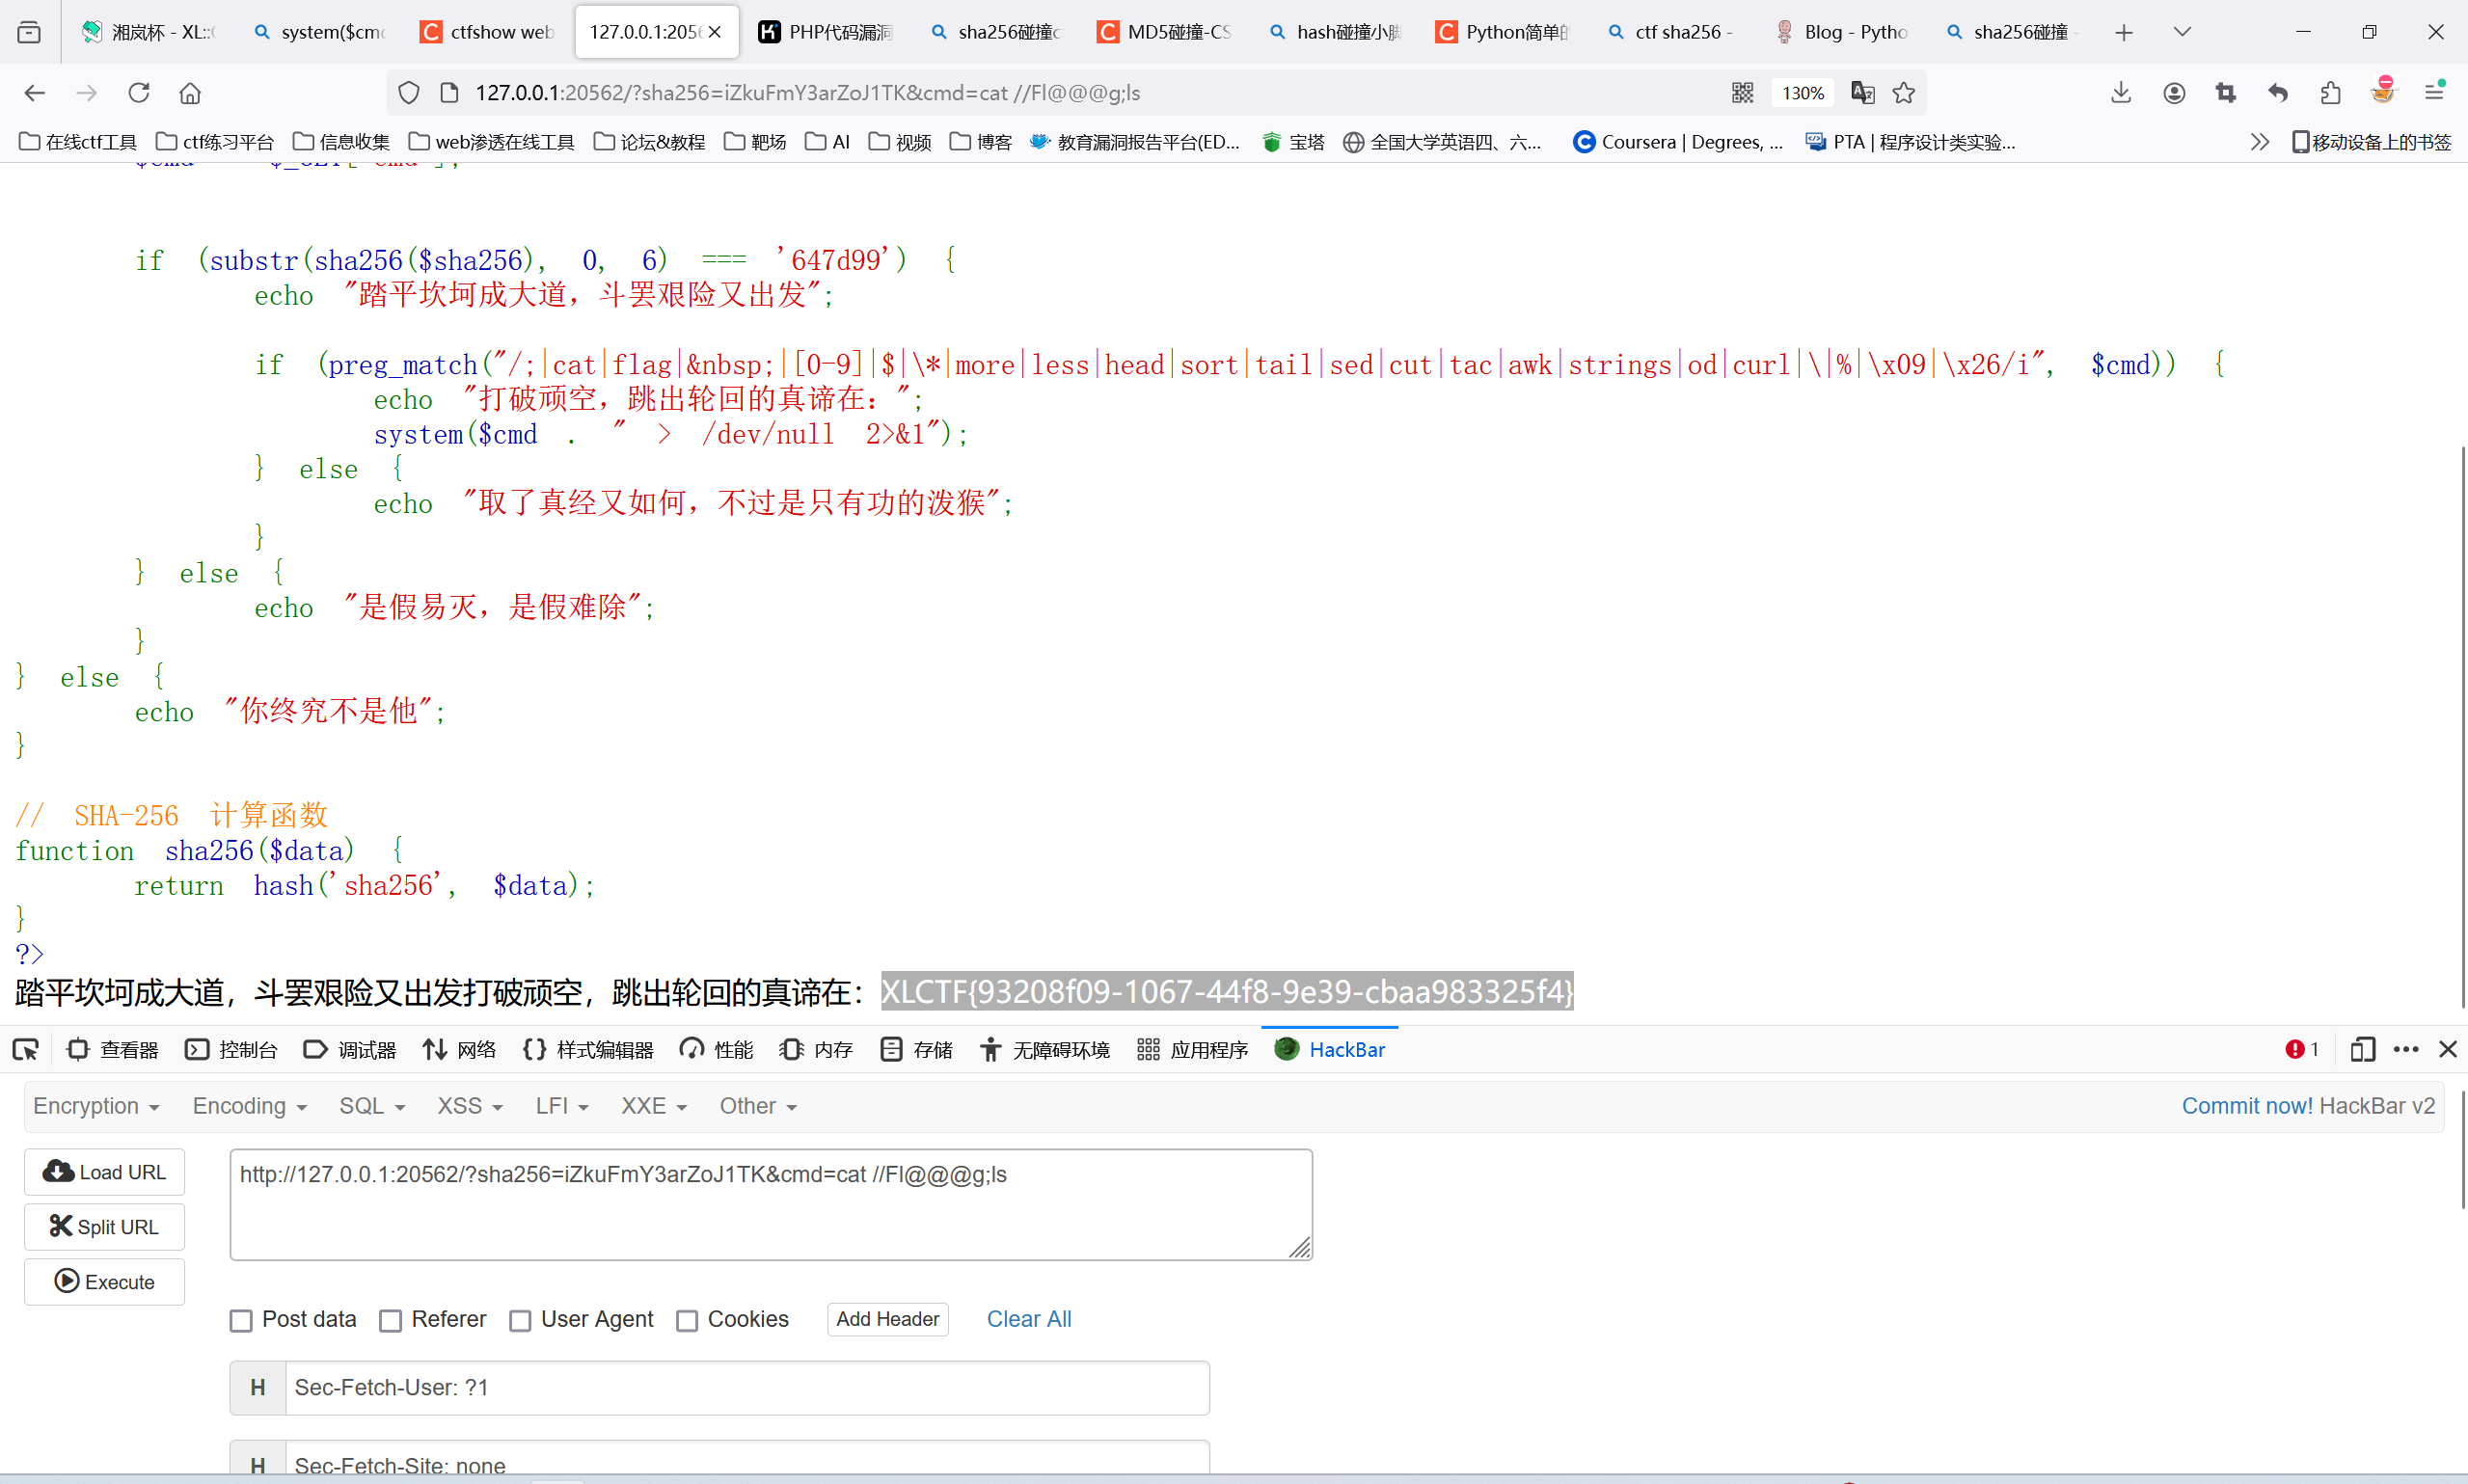Click the browser reload page icon

(139, 93)
